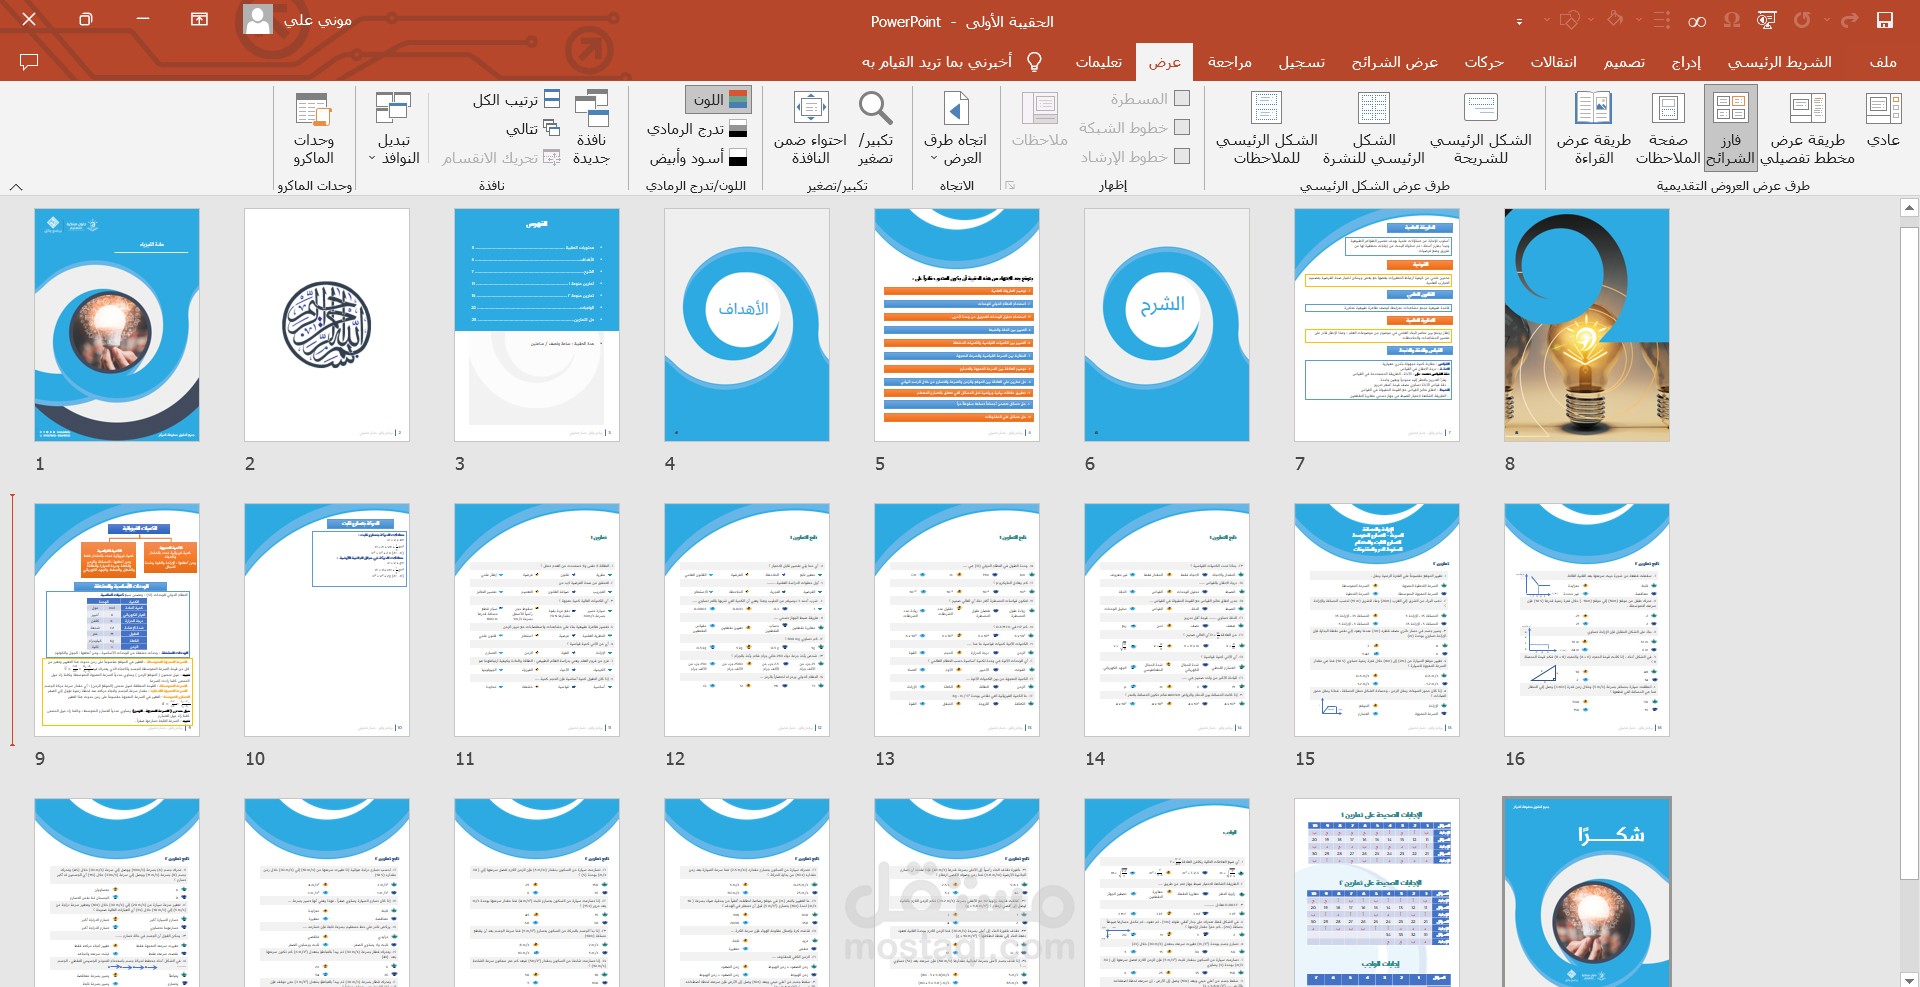Image resolution: width=1920 pixels, height=987 pixels.
Task: Click the account name مونى على
Action: [x=318, y=20]
